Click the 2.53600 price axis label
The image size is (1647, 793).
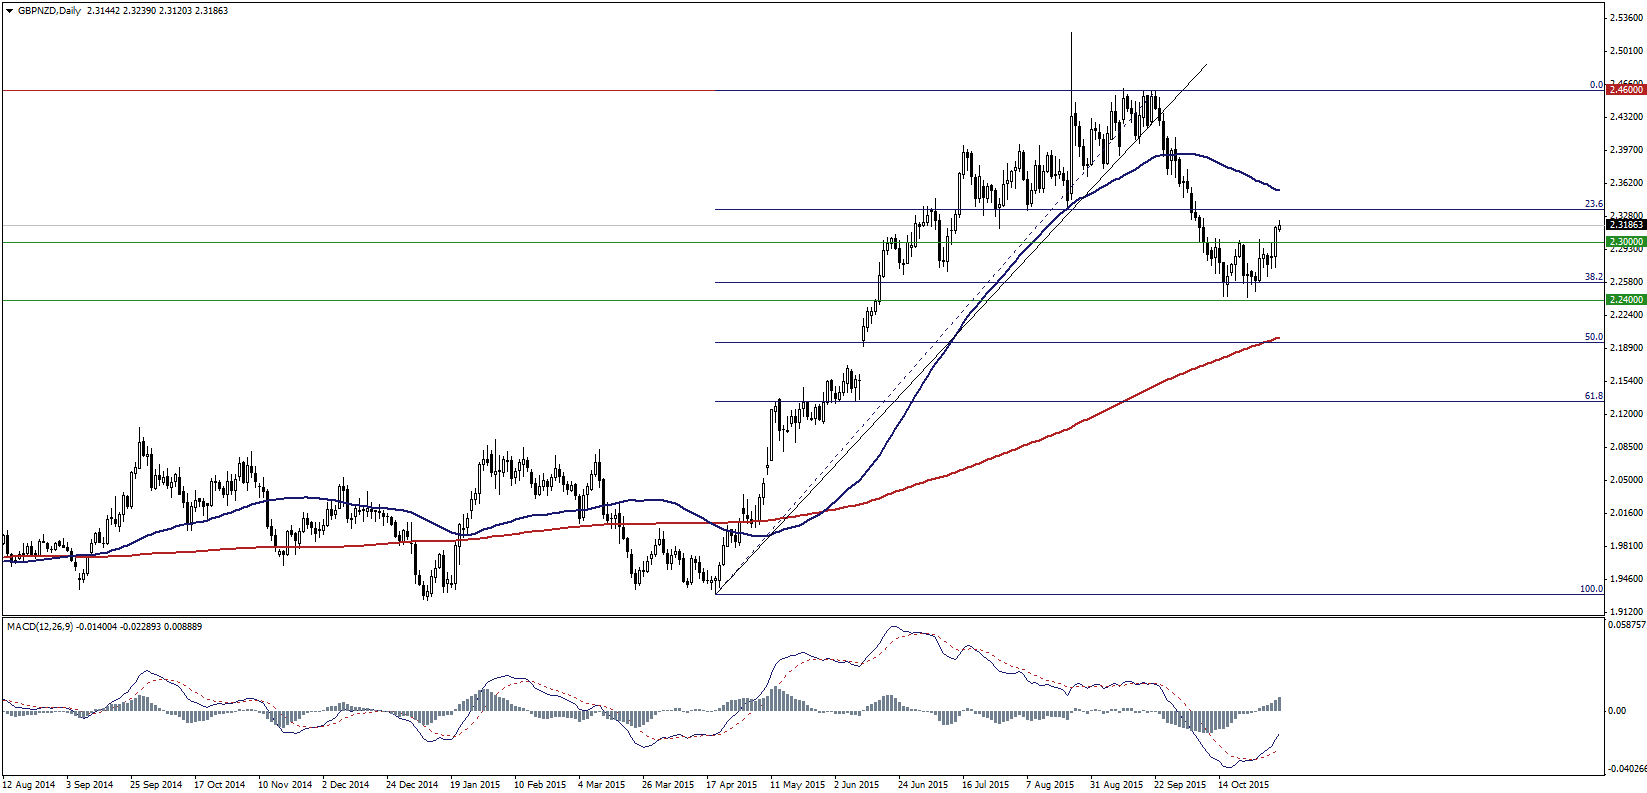coord(1626,17)
